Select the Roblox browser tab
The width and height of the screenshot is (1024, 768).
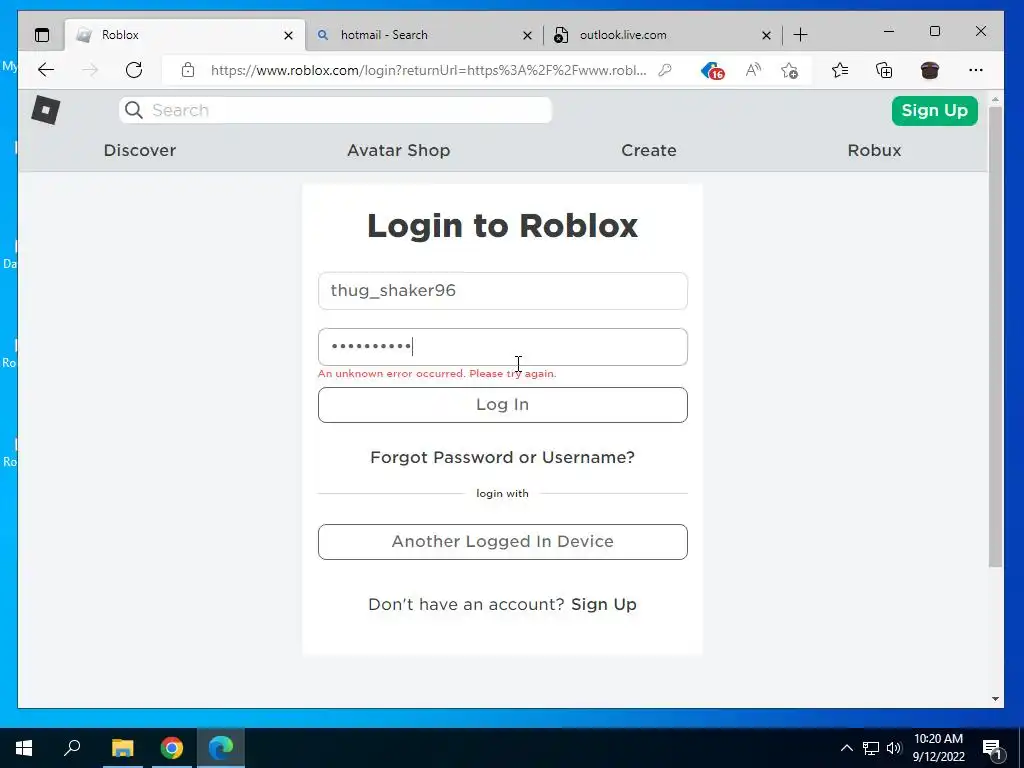click(x=185, y=35)
